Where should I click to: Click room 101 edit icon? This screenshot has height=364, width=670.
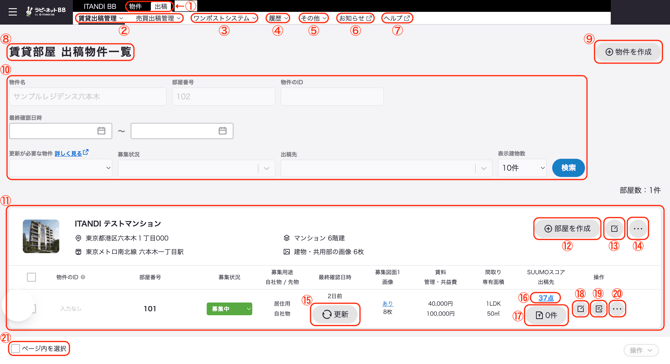click(580, 308)
